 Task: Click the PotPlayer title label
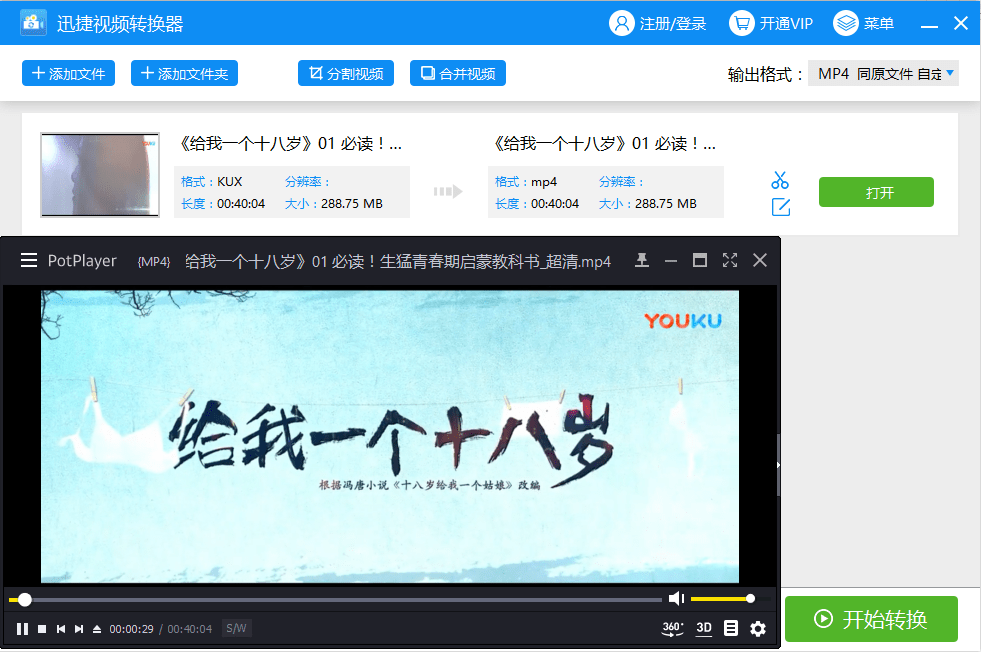click(x=82, y=261)
